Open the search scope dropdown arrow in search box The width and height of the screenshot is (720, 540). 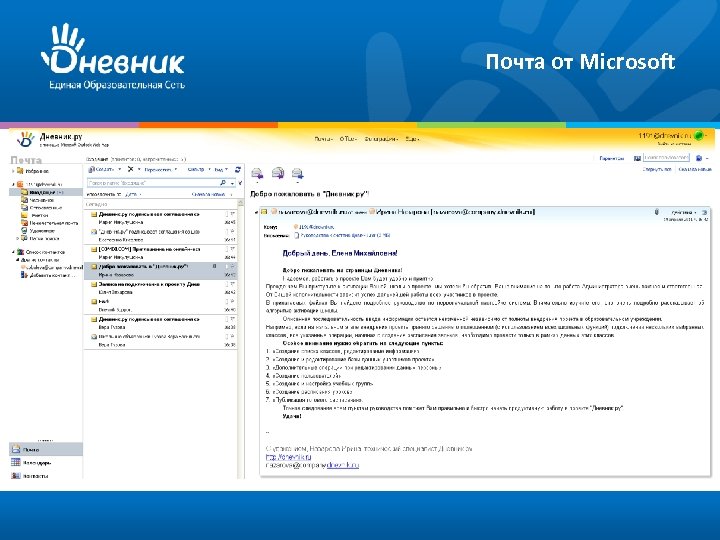pos(232,183)
